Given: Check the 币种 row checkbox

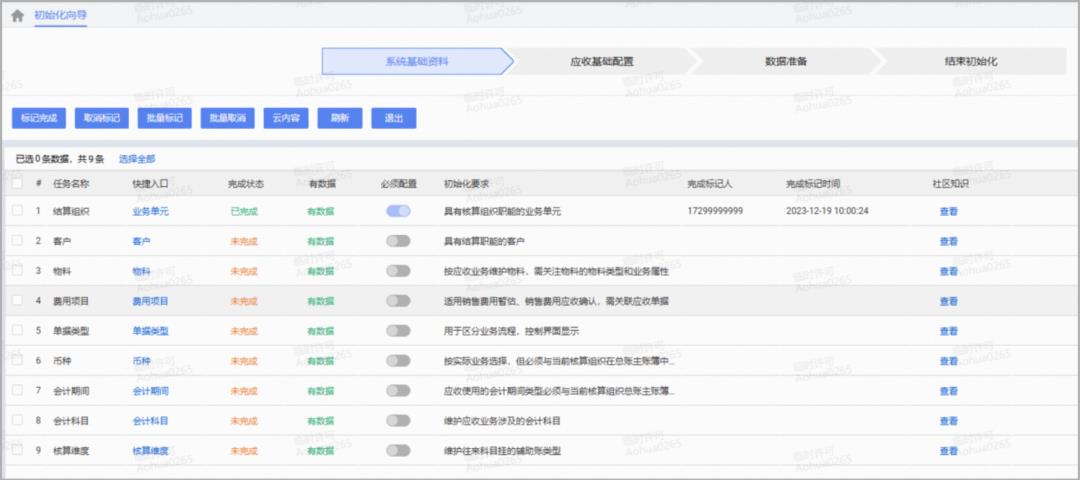Looking at the screenshot, I should 17,360.
